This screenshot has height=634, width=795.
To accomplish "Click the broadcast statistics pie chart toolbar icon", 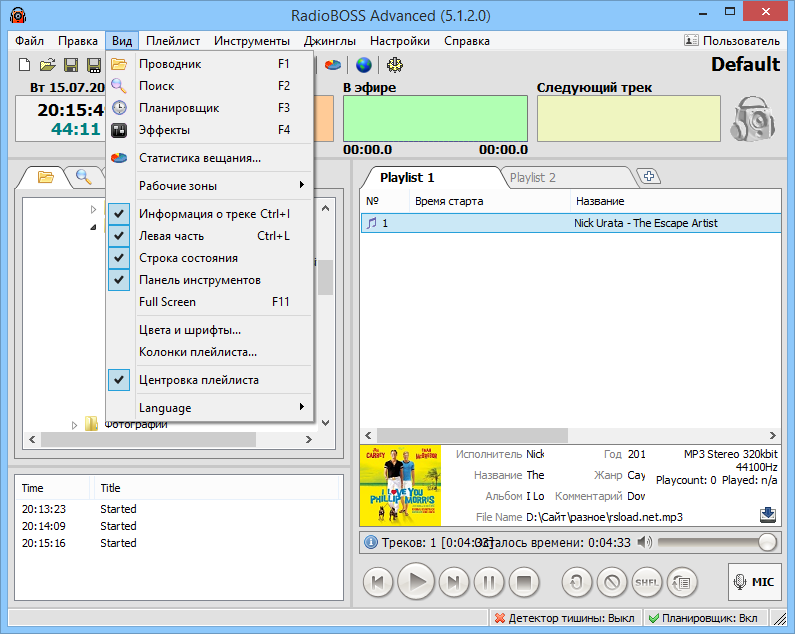I will tap(333, 64).
